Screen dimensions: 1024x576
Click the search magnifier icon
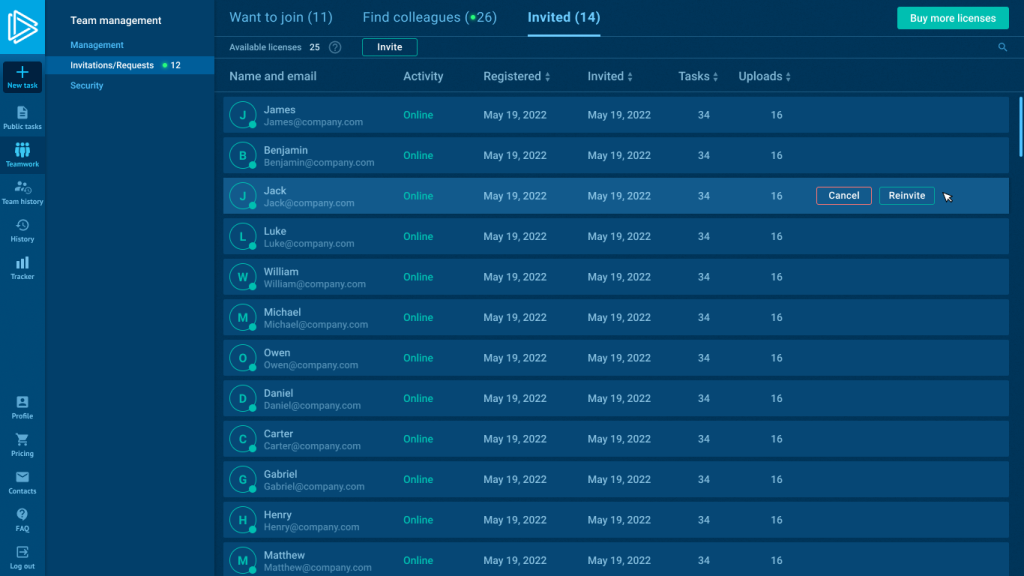pyautogui.click(x=1003, y=47)
